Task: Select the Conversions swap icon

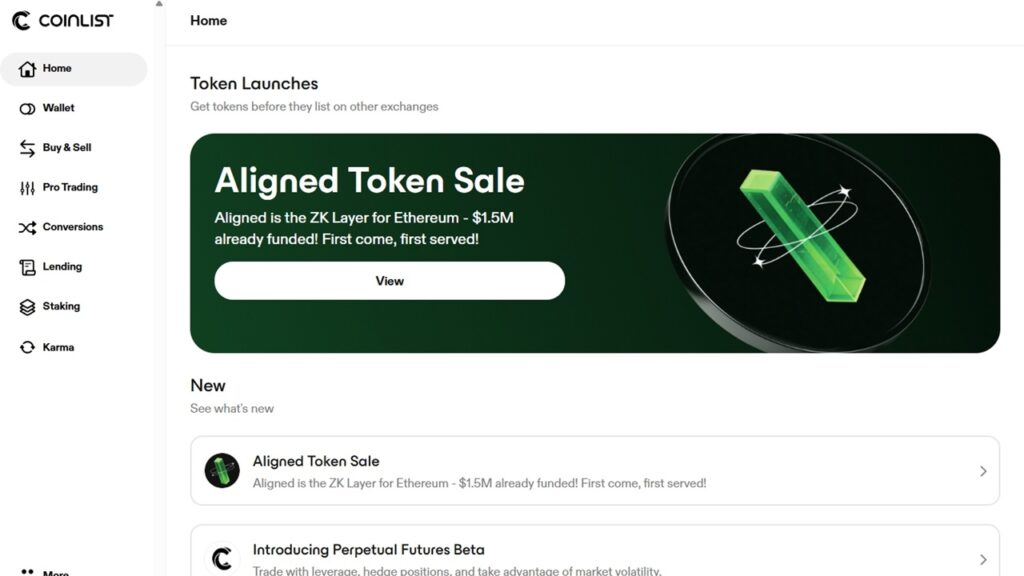Action: click(x=28, y=227)
